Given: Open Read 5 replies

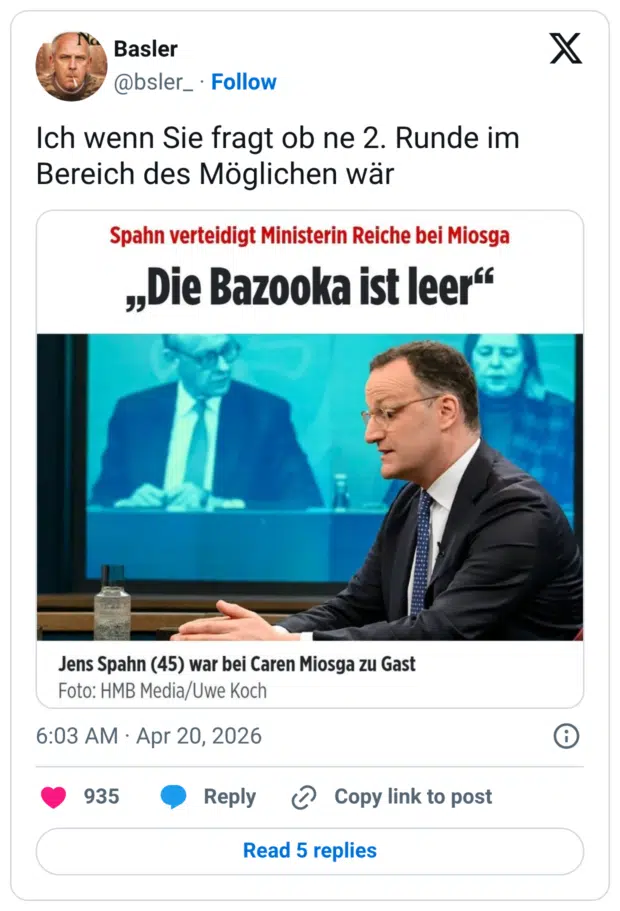Looking at the screenshot, I should coord(310,851).
